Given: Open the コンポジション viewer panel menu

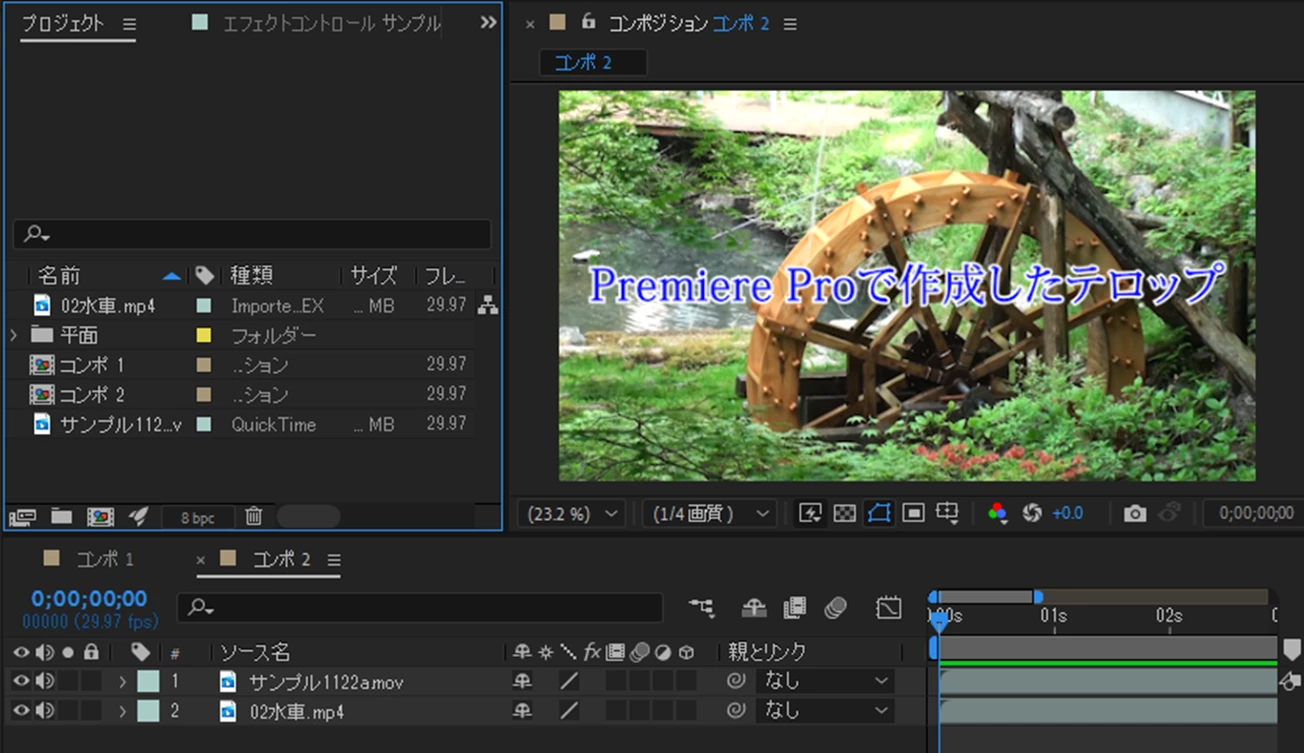Looking at the screenshot, I should (790, 23).
